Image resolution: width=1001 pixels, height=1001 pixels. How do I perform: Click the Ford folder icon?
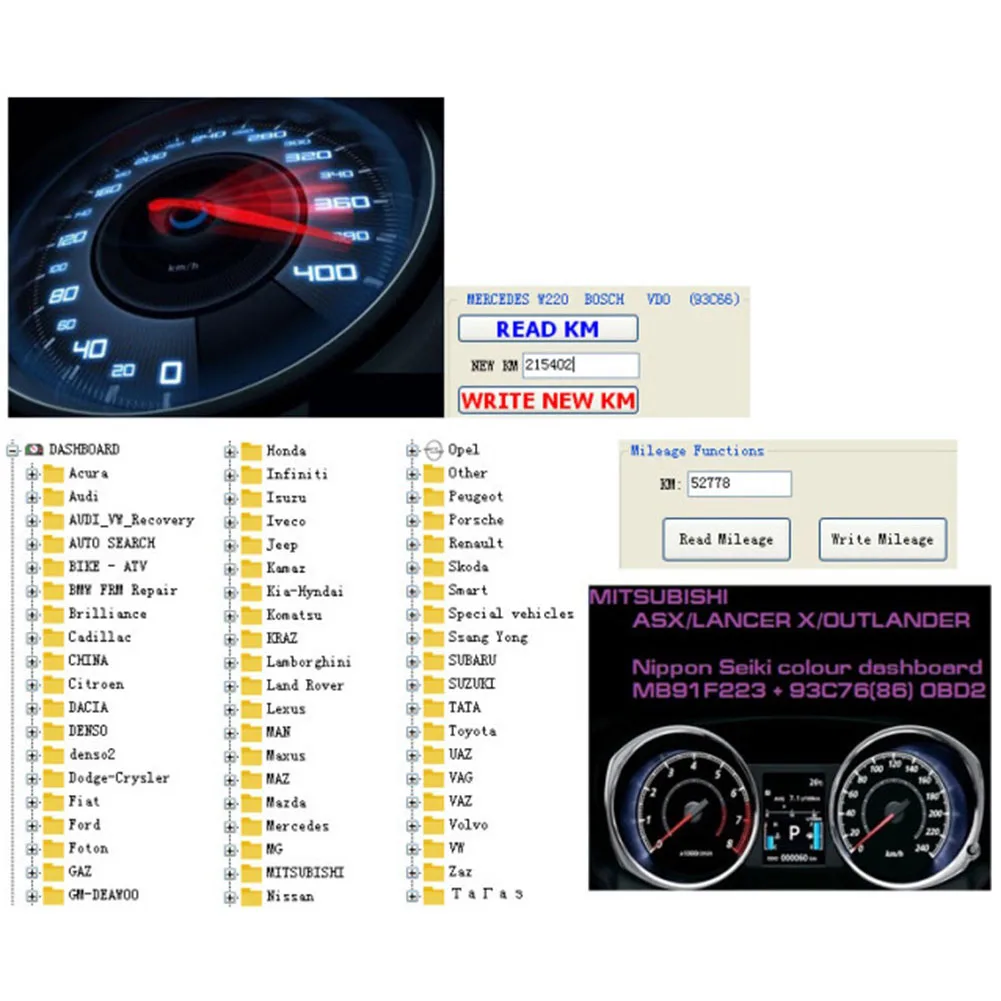click(x=53, y=825)
